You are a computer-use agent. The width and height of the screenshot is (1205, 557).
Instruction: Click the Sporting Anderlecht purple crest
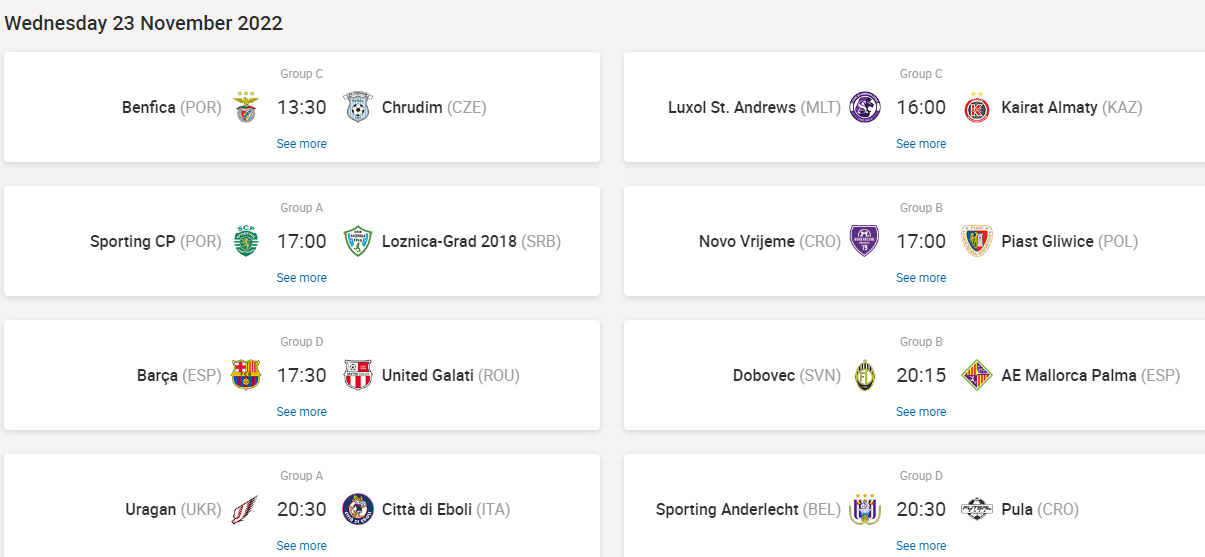coord(865,509)
